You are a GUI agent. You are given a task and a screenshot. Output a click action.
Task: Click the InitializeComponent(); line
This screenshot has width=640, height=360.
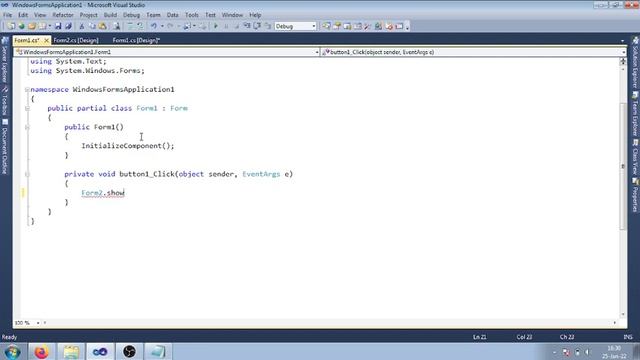[128, 146]
